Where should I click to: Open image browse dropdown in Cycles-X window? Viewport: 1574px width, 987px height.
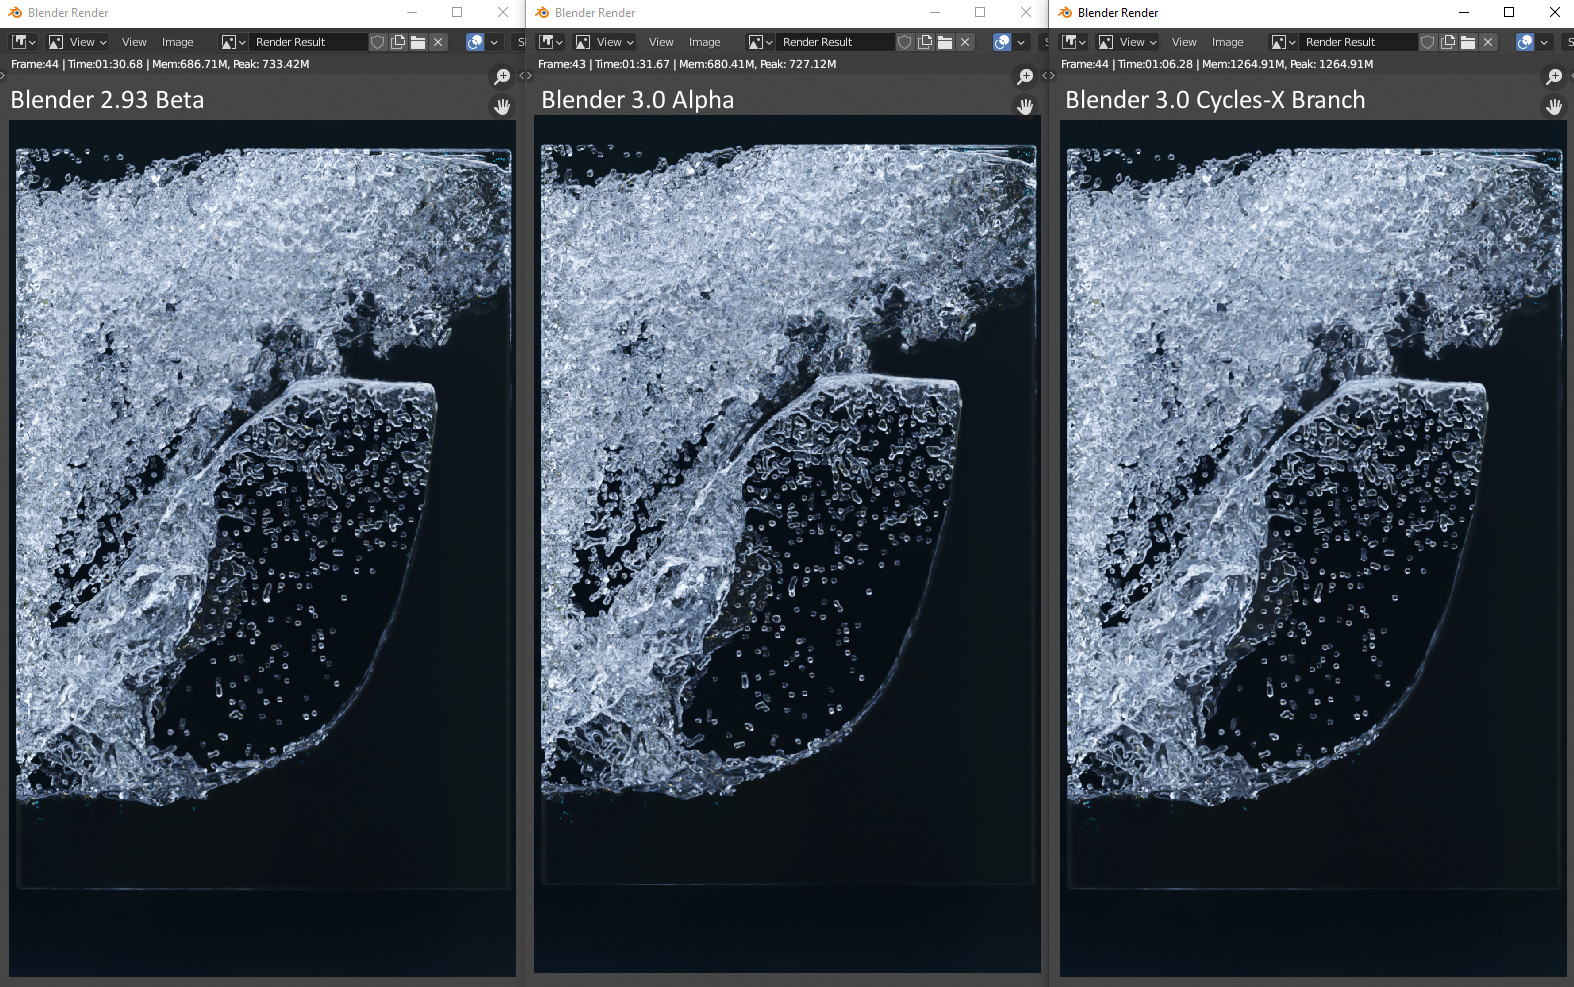point(1283,42)
